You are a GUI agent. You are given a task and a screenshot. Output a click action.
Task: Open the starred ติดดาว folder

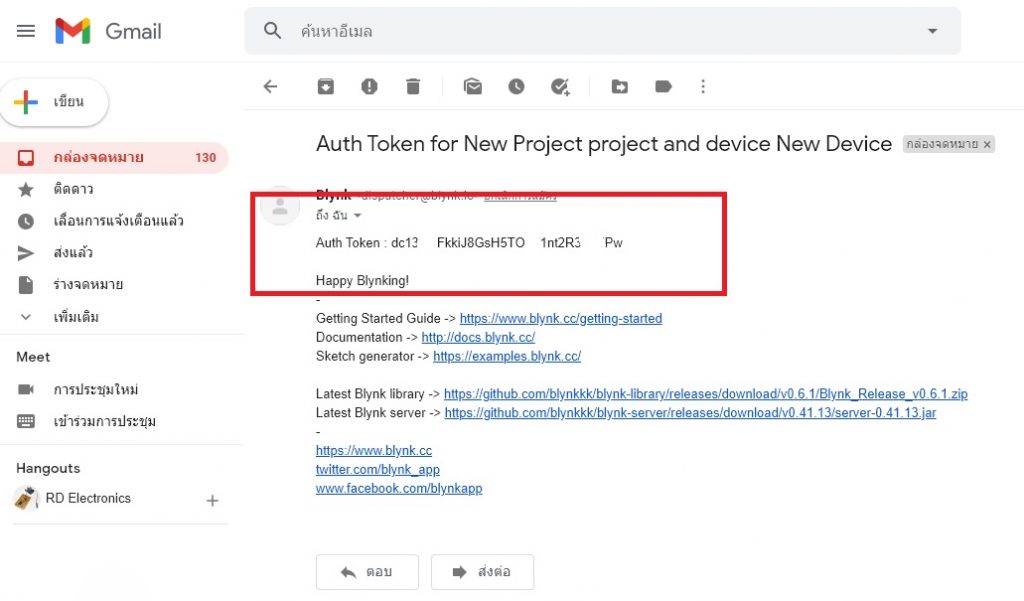click(x=73, y=189)
